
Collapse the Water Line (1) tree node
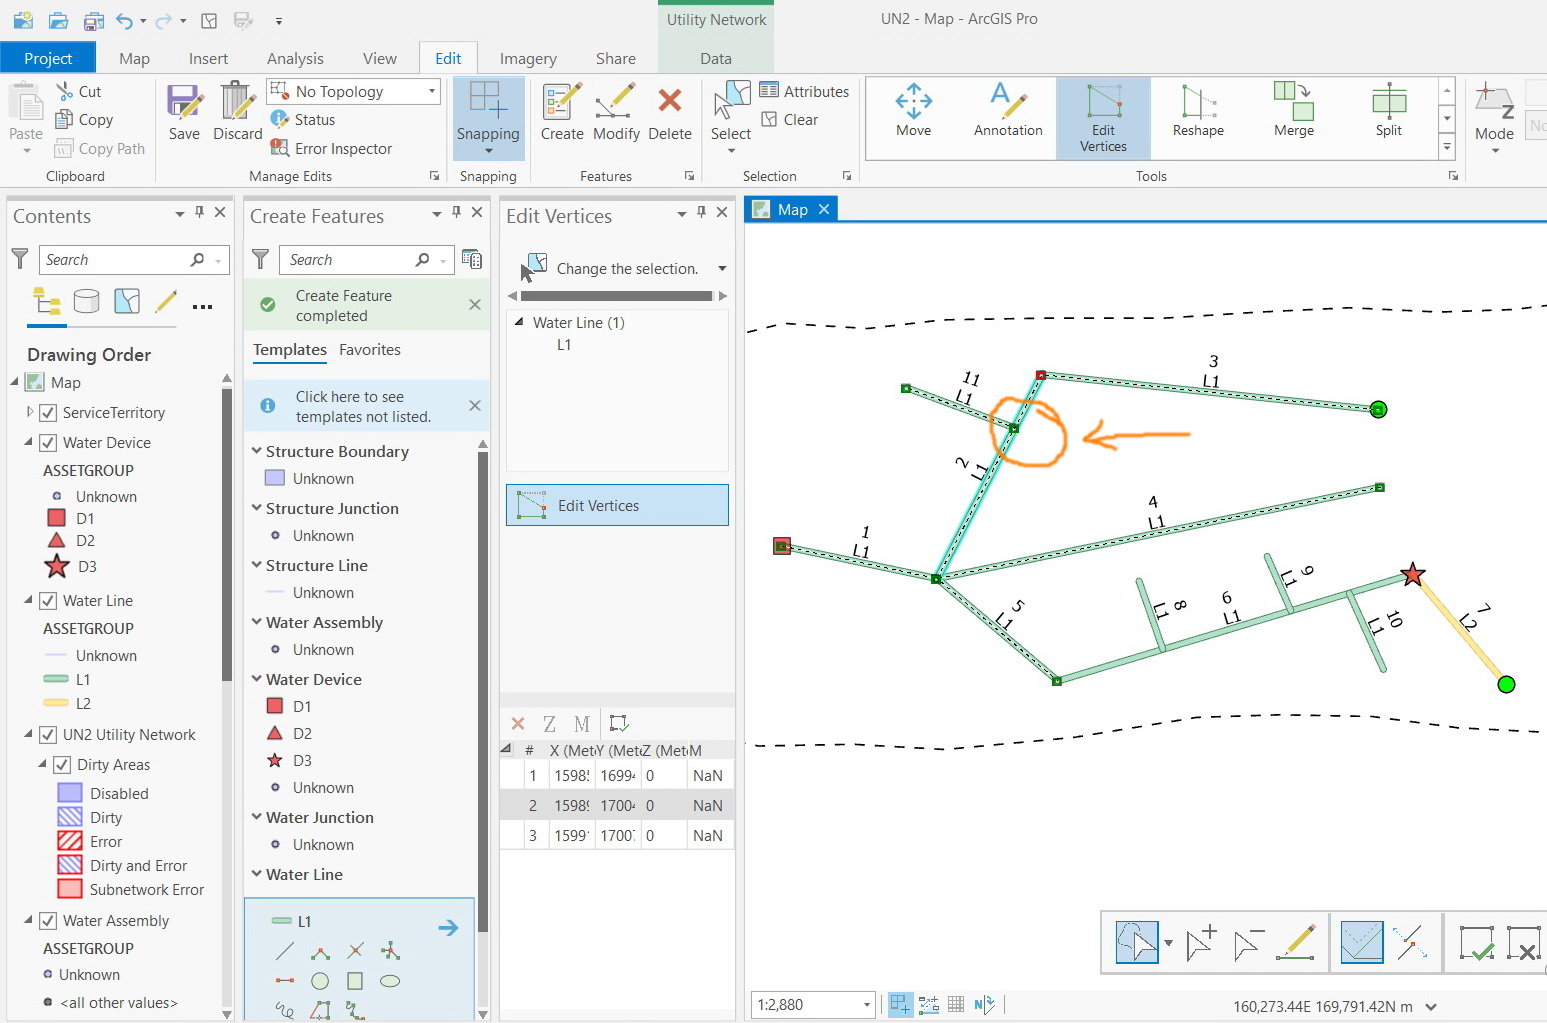(519, 322)
